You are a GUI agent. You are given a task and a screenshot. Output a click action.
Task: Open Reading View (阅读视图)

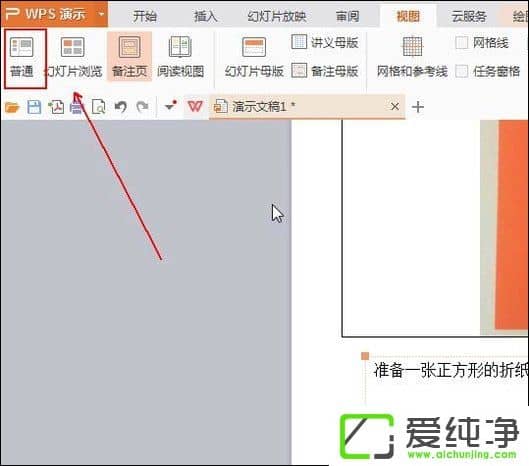pyautogui.click(x=180, y=57)
